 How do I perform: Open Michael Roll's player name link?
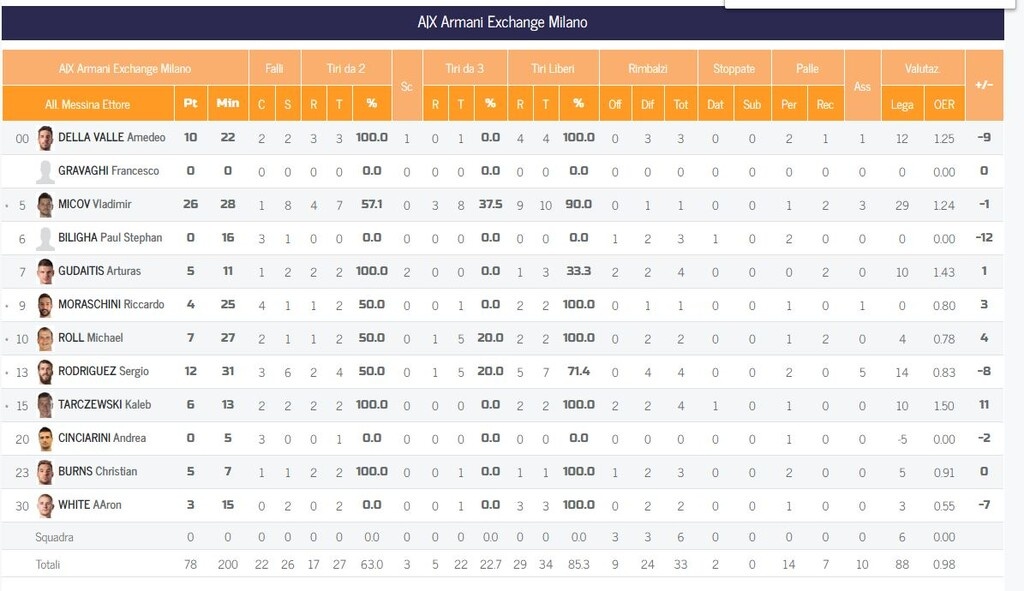[90, 338]
